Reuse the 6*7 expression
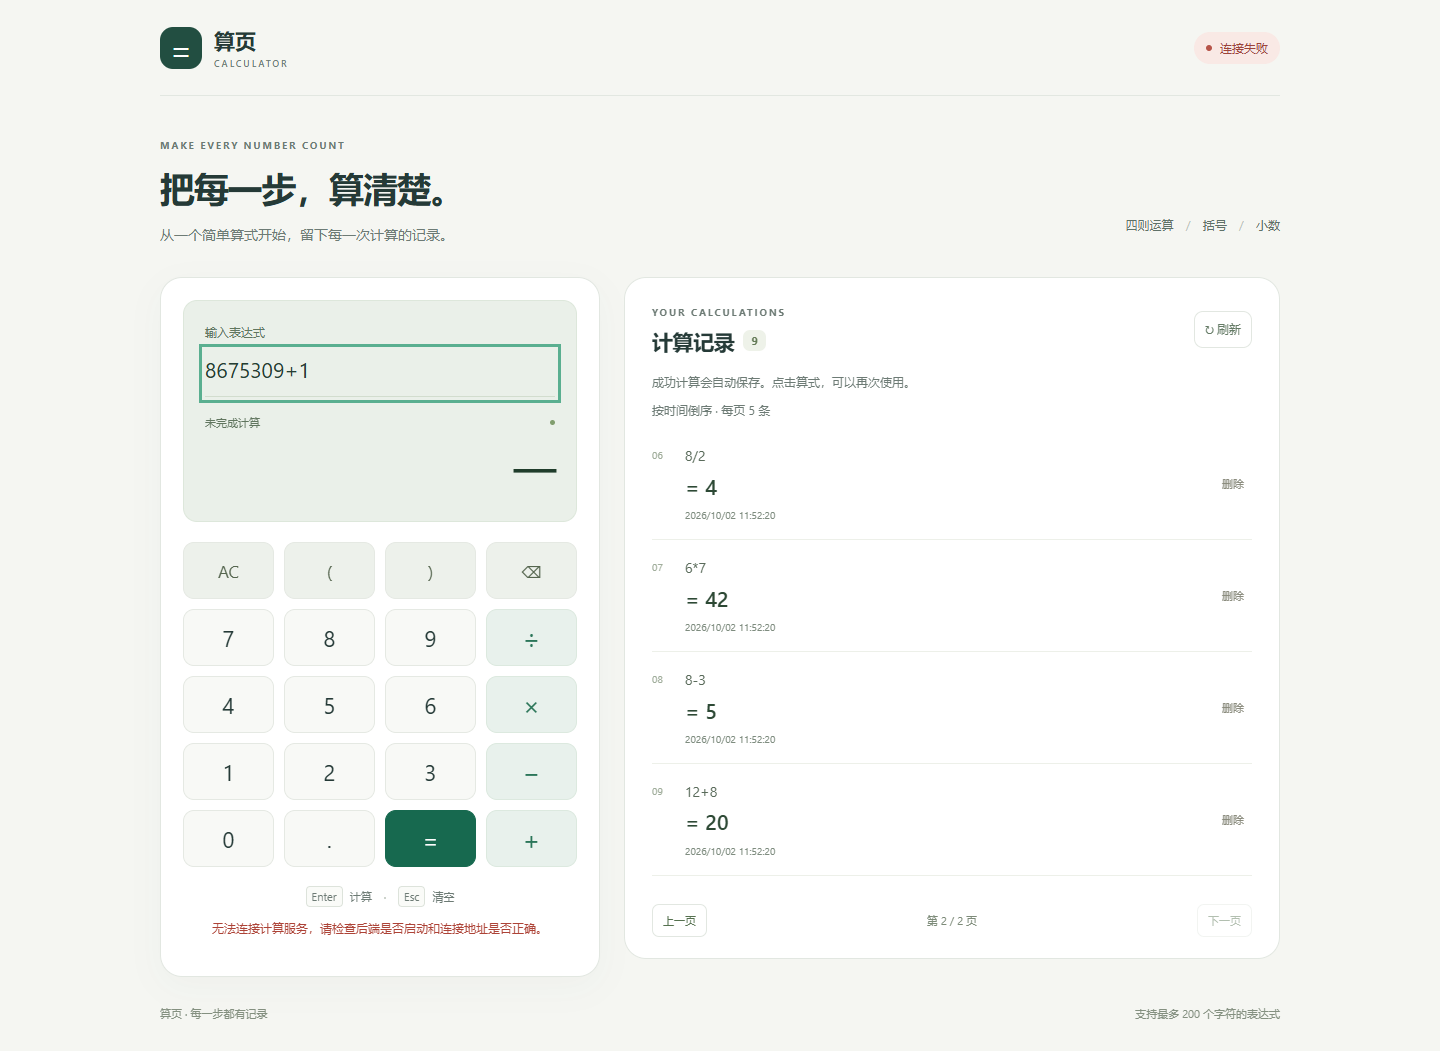Viewport: 1440px width, 1051px height. coord(695,568)
